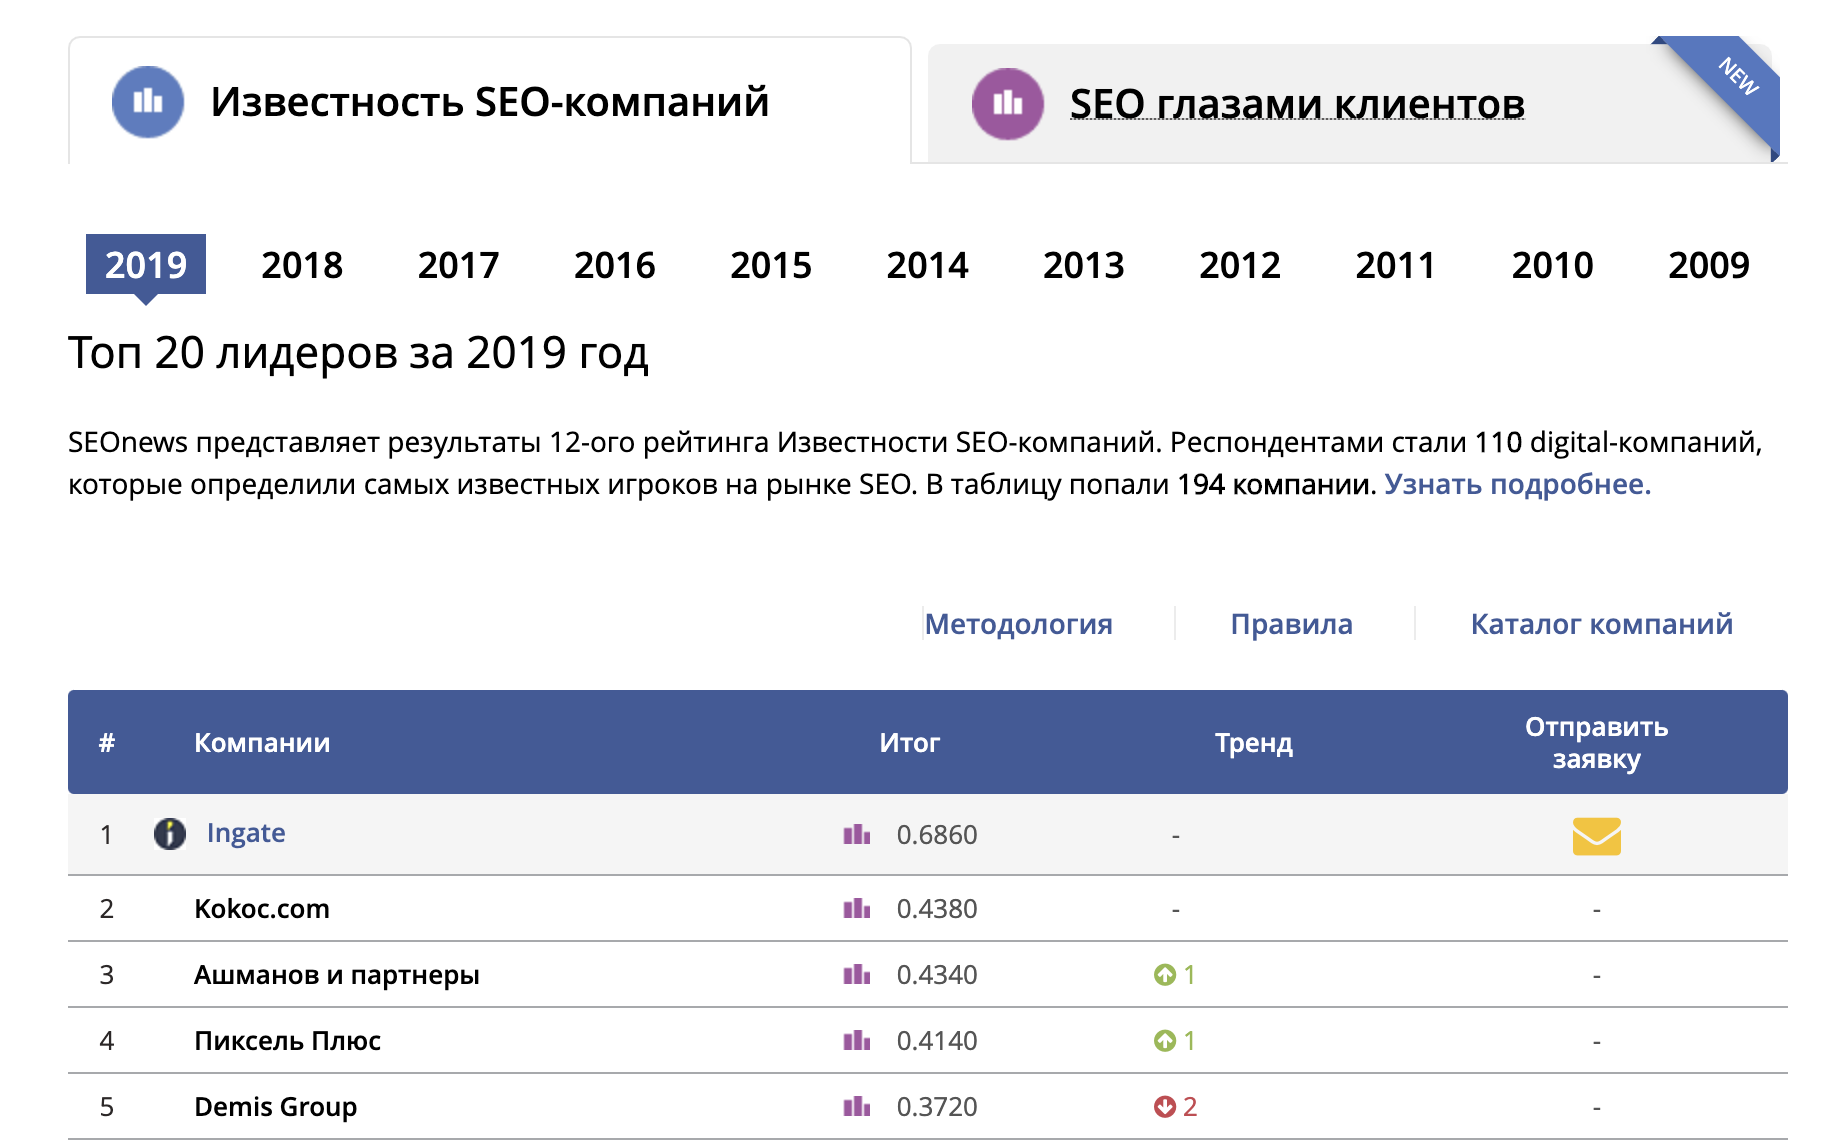The image size is (1824, 1148).
Task: Open the Правила link
Action: coord(1291,624)
